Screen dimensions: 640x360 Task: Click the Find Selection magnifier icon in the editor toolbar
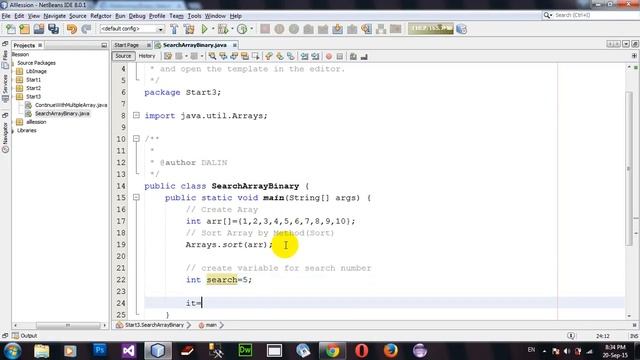point(212,56)
